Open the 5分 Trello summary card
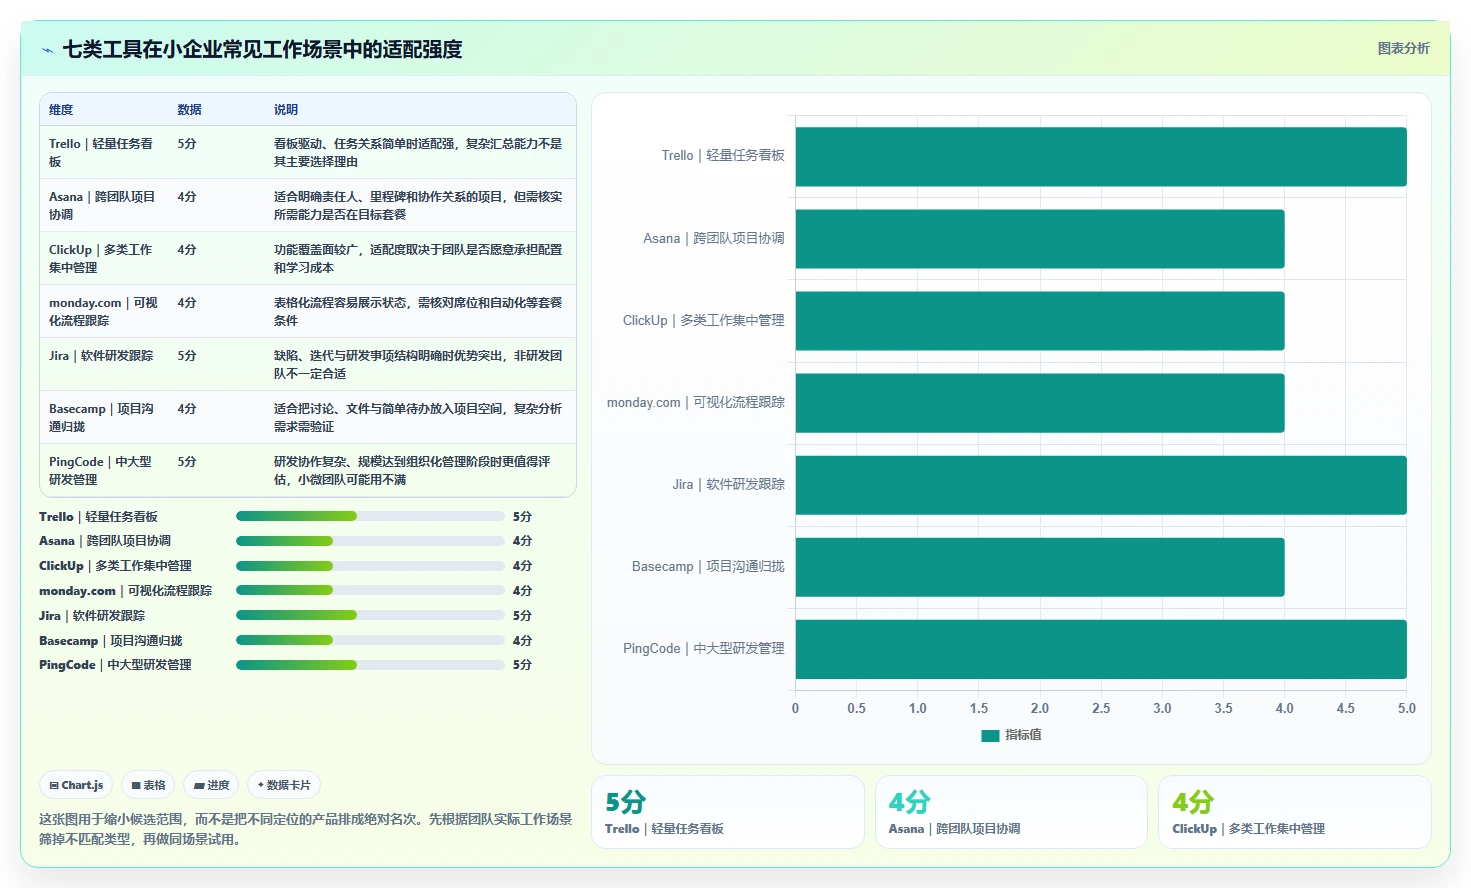The height and width of the screenshot is (888, 1471). point(728,812)
